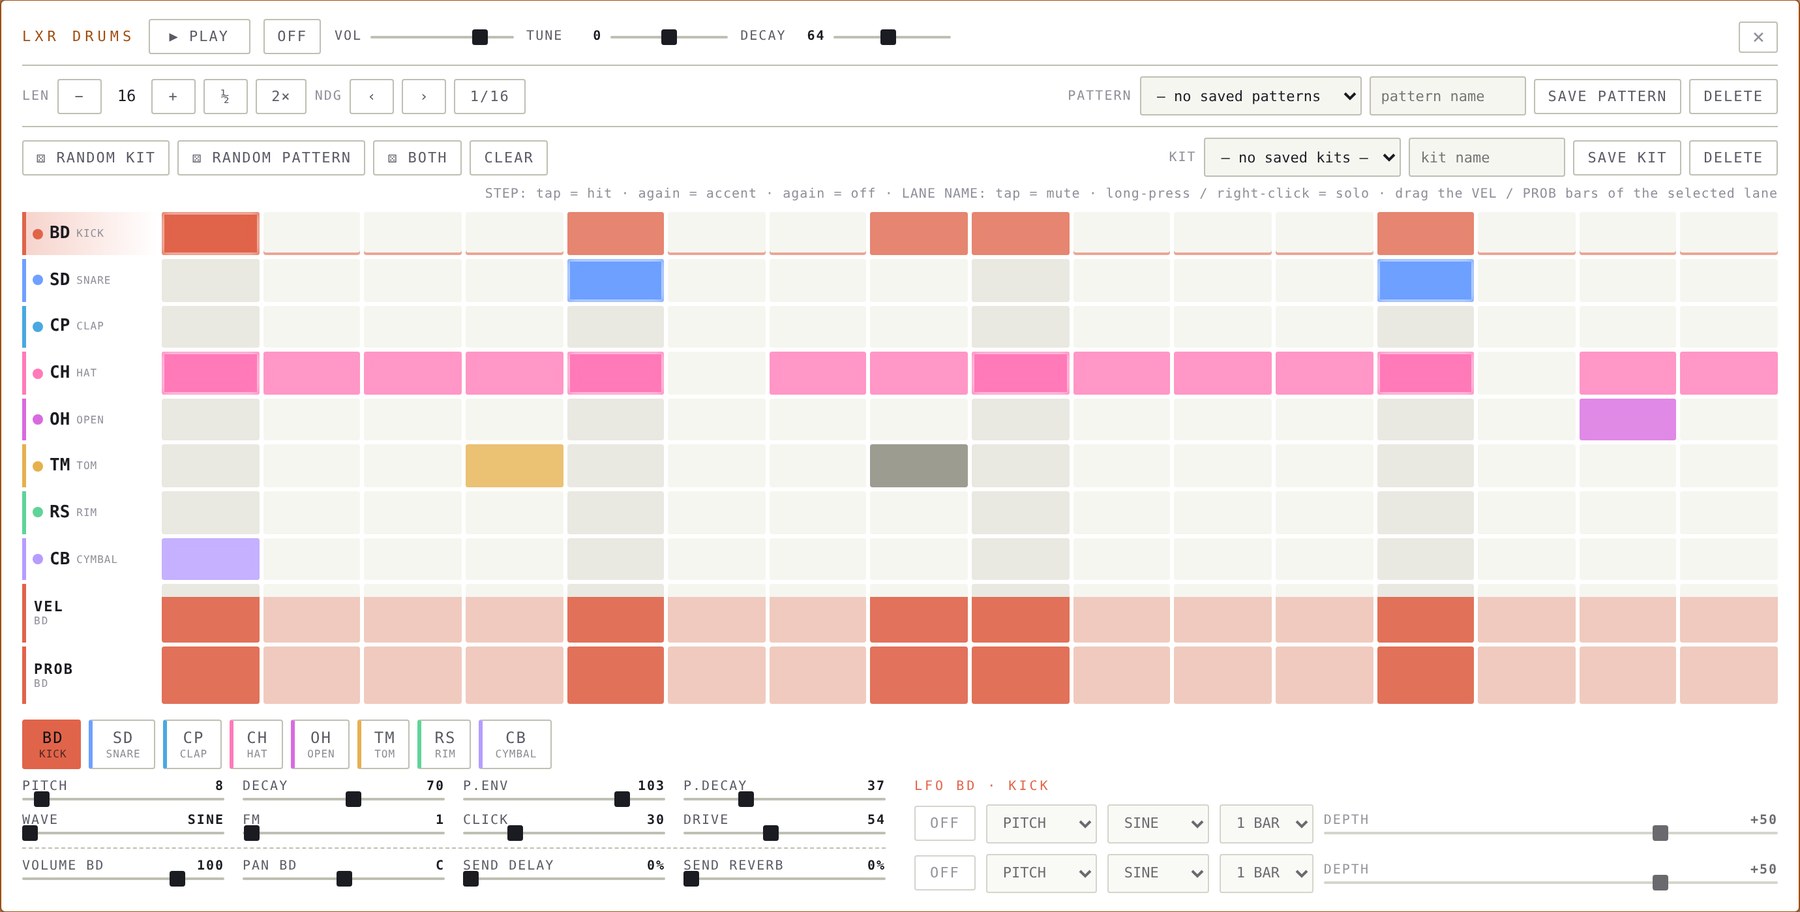Toggle empty second step of BD lane

(311, 233)
